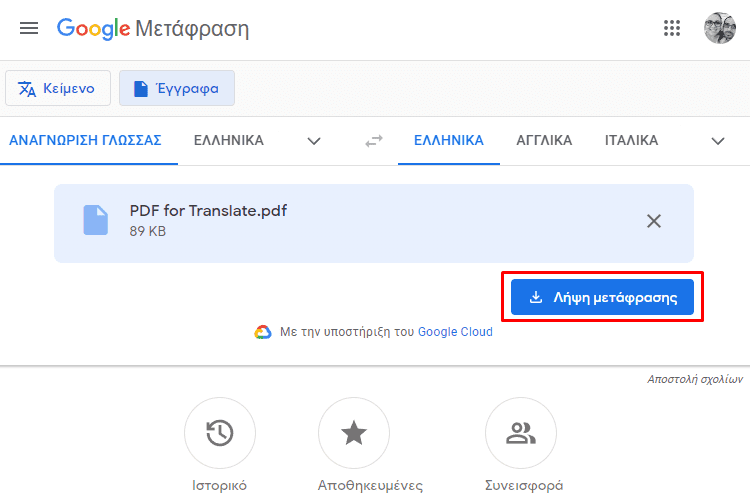Click the Google logo
This screenshot has width=750, height=500.
pyautogui.click(x=93, y=29)
